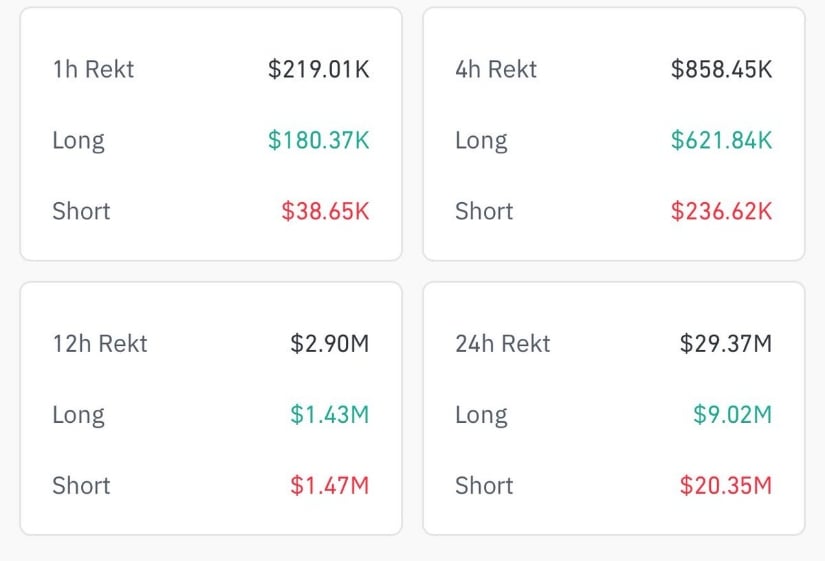Image resolution: width=825 pixels, height=561 pixels.
Task: Select the 12h Rekt total $2.90M
Action: (x=329, y=344)
